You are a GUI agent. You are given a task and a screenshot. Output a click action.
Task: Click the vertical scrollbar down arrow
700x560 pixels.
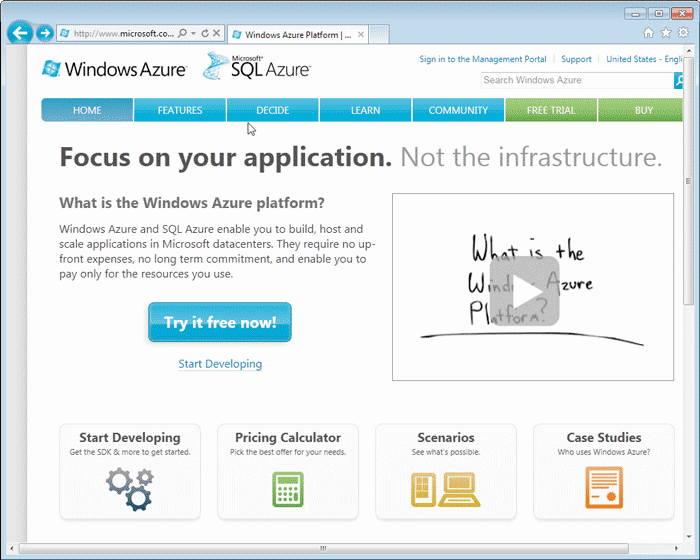689,537
